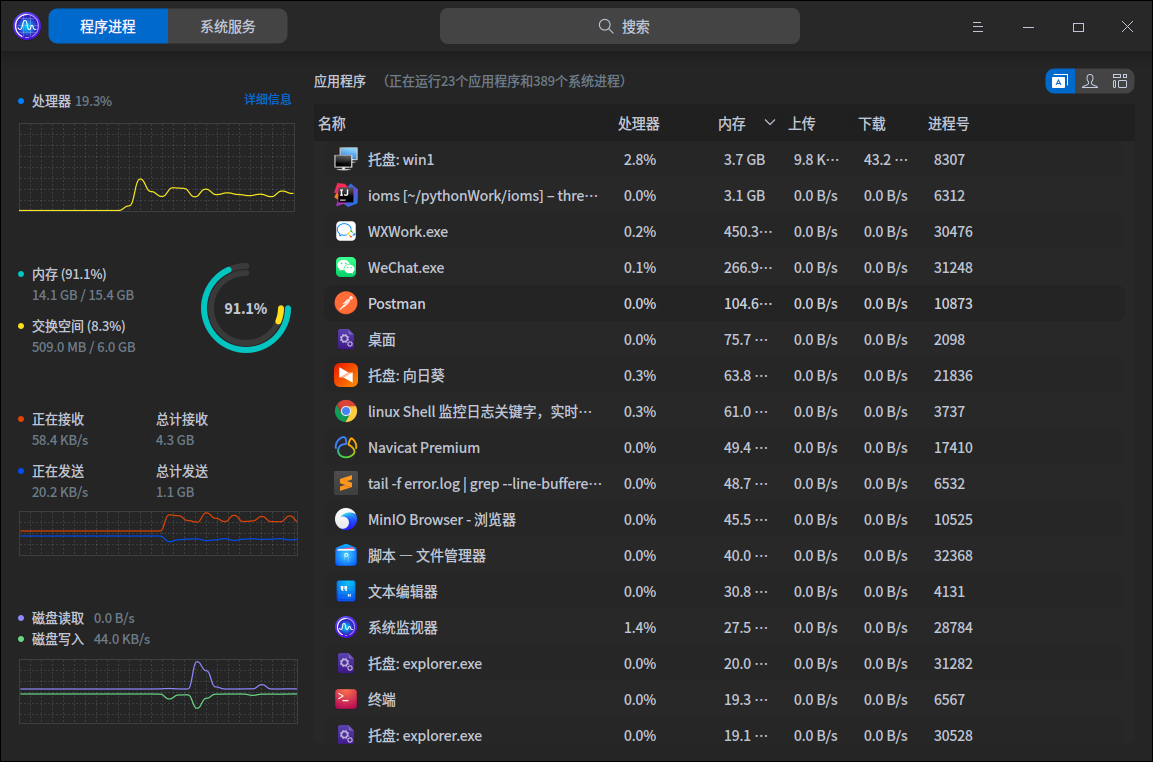
Task: Select the Navicat Premium icon
Action: pyautogui.click(x=346, y=448)
